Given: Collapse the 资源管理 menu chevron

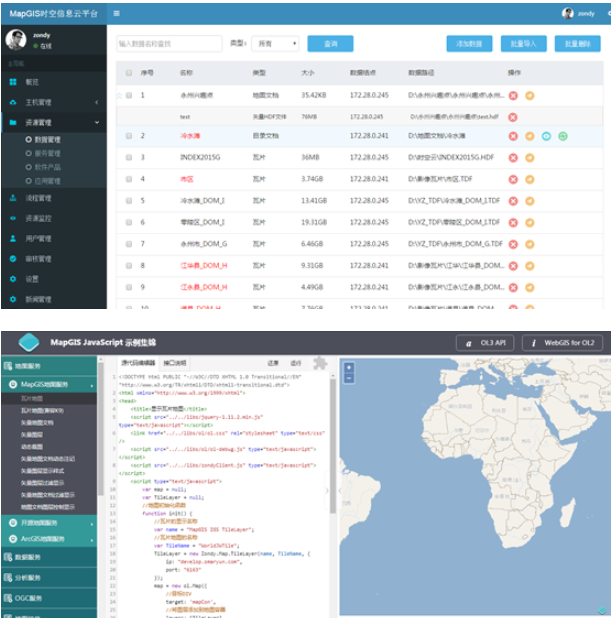Looking at the screenshot, I should pyautogui.click(x=97, y=123).
